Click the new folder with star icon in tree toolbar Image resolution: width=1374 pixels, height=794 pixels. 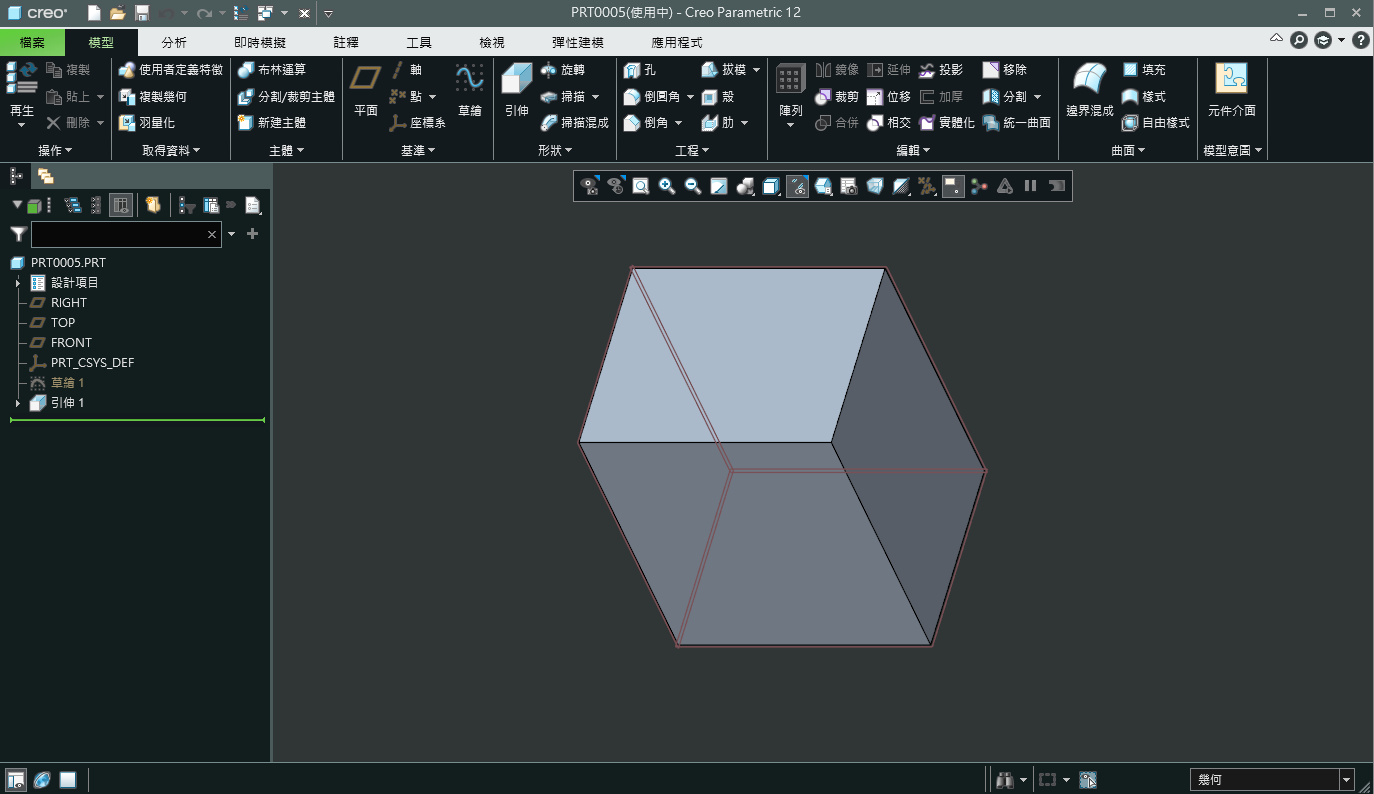tap(153, 205)
